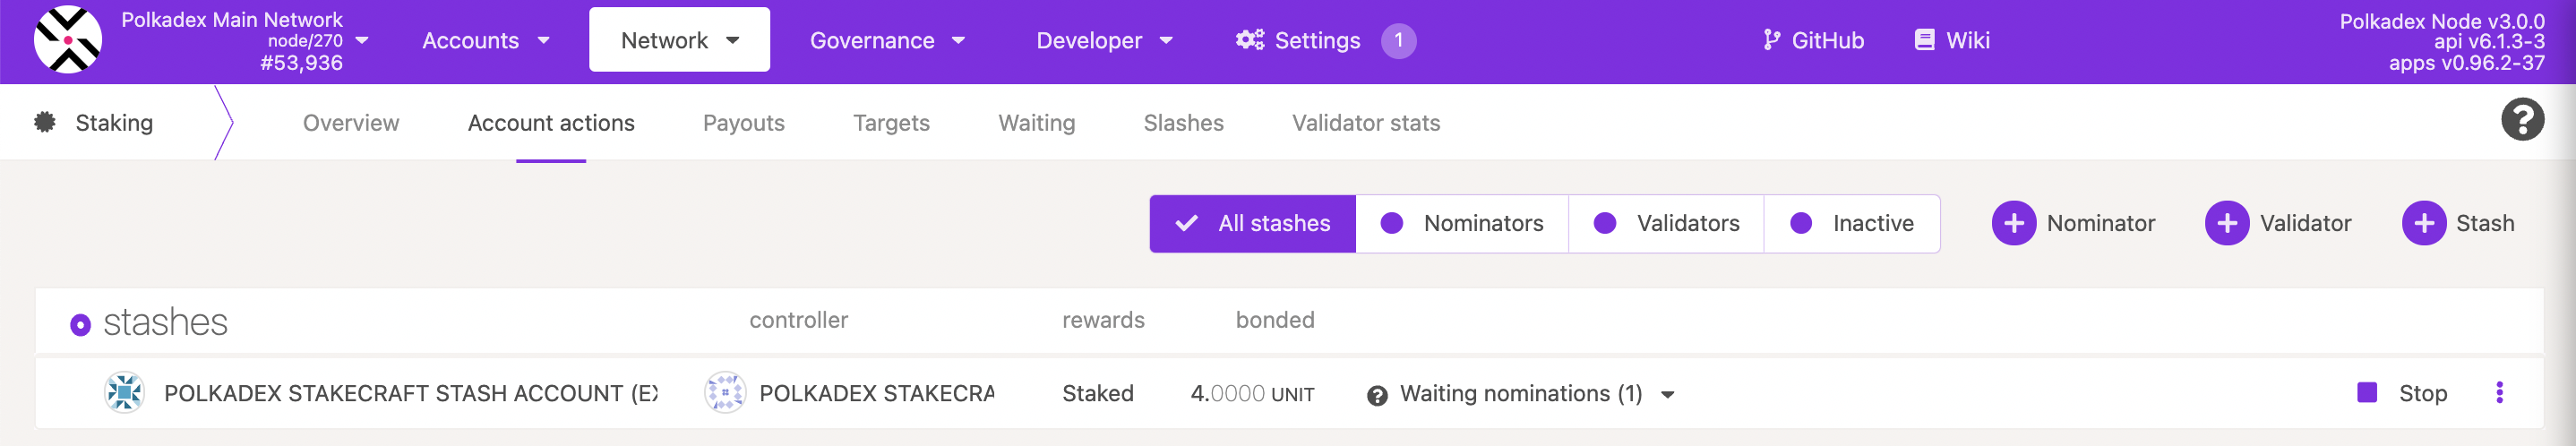
Task: Open the GitHub link
Action: tap(1813, 41)
